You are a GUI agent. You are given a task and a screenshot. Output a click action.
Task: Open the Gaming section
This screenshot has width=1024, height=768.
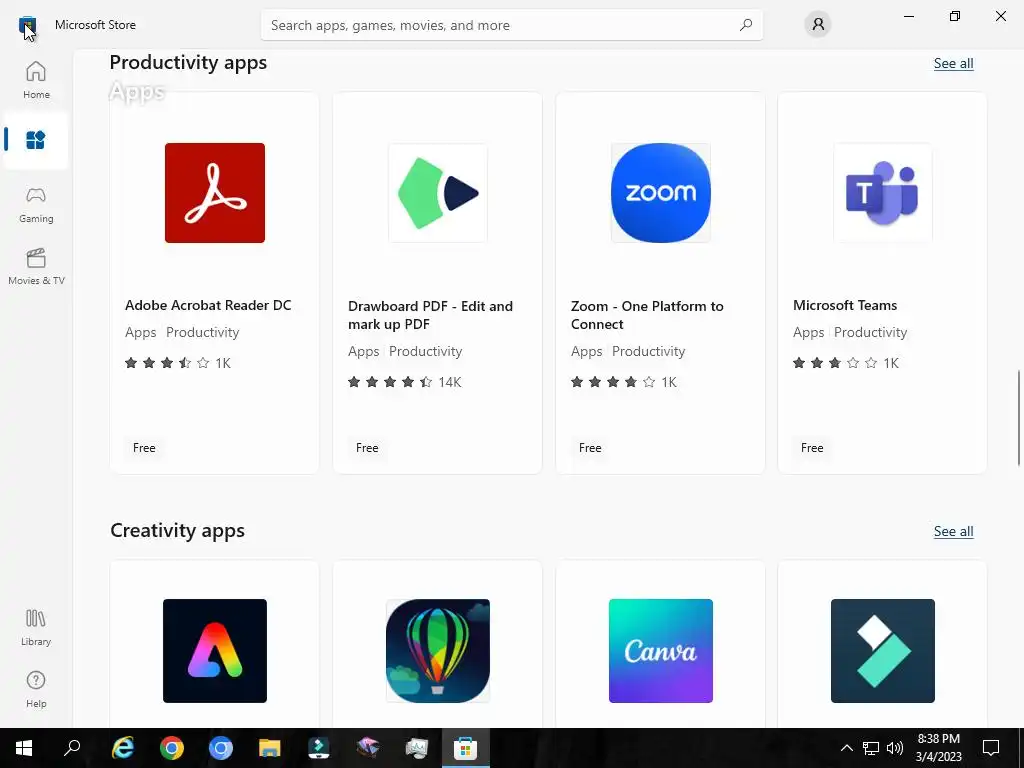(x=36, y=205)
